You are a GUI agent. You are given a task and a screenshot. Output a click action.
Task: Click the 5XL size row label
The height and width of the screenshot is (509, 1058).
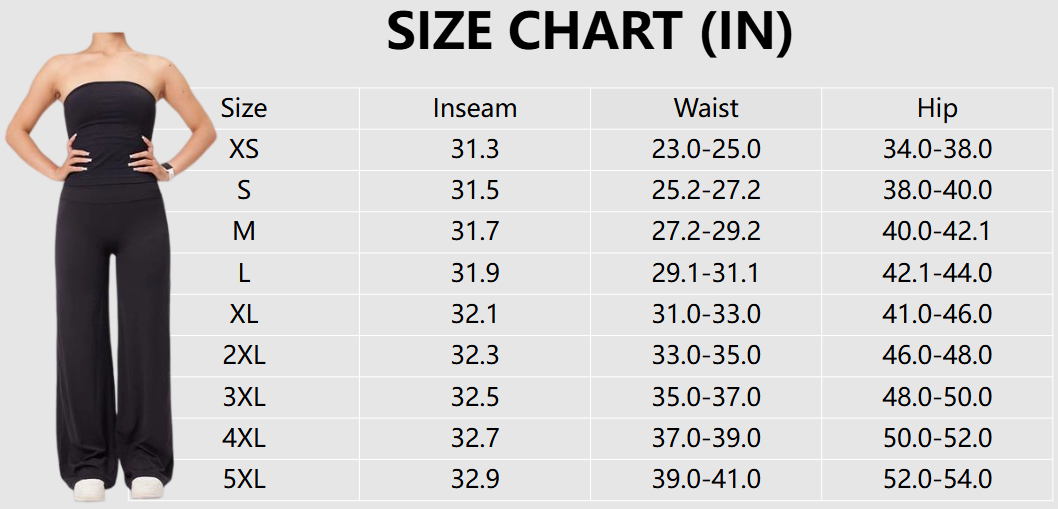(x=244, y=479)
